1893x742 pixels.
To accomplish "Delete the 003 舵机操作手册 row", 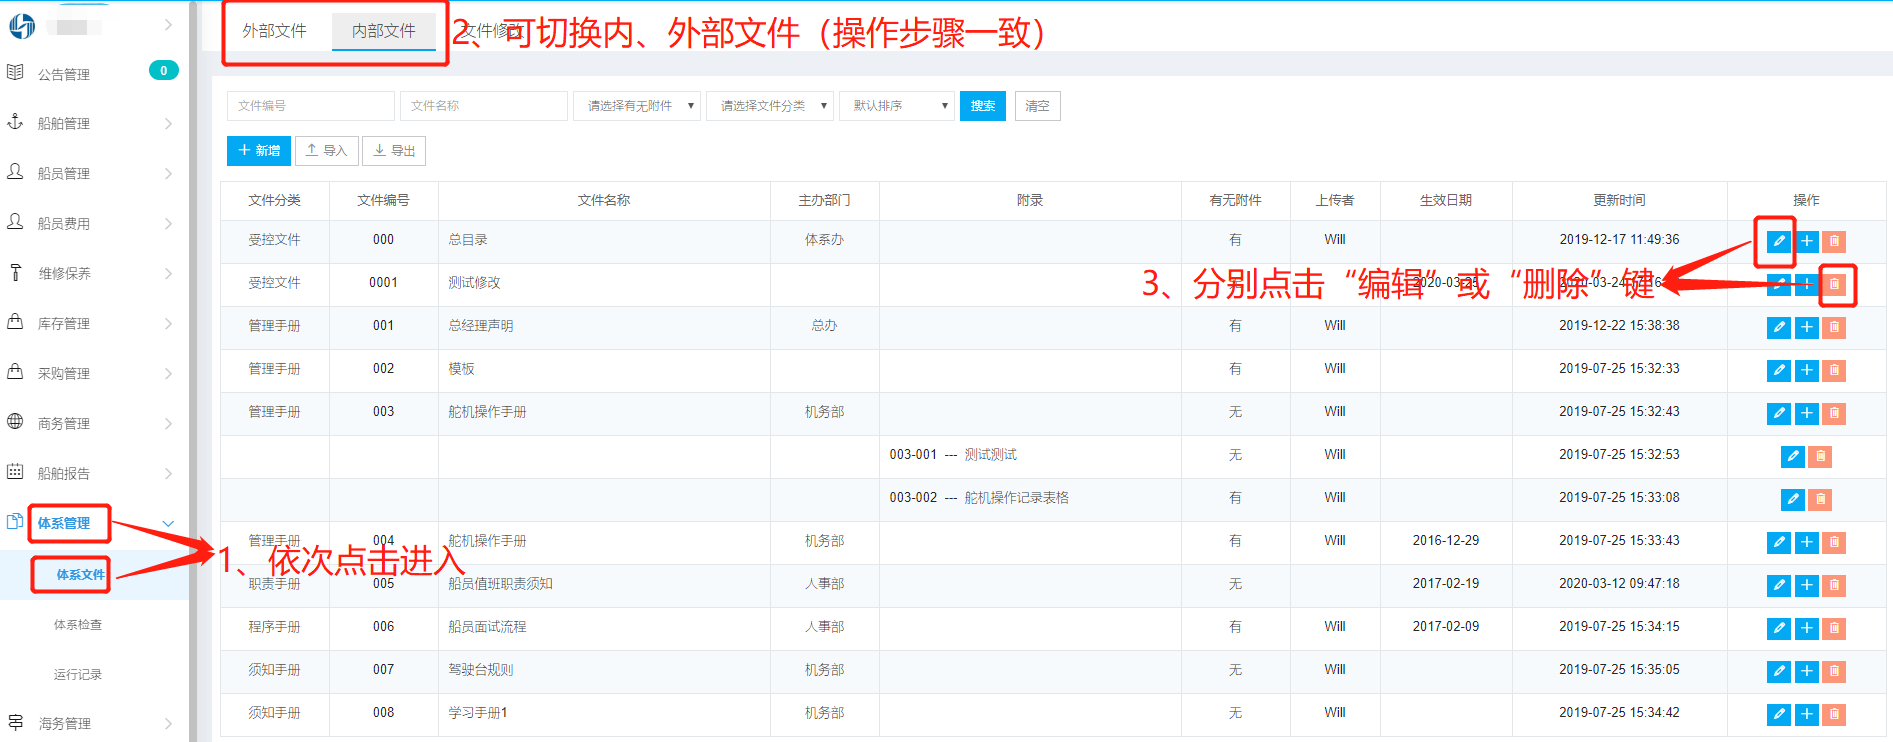I will [x=1834, y=413].
